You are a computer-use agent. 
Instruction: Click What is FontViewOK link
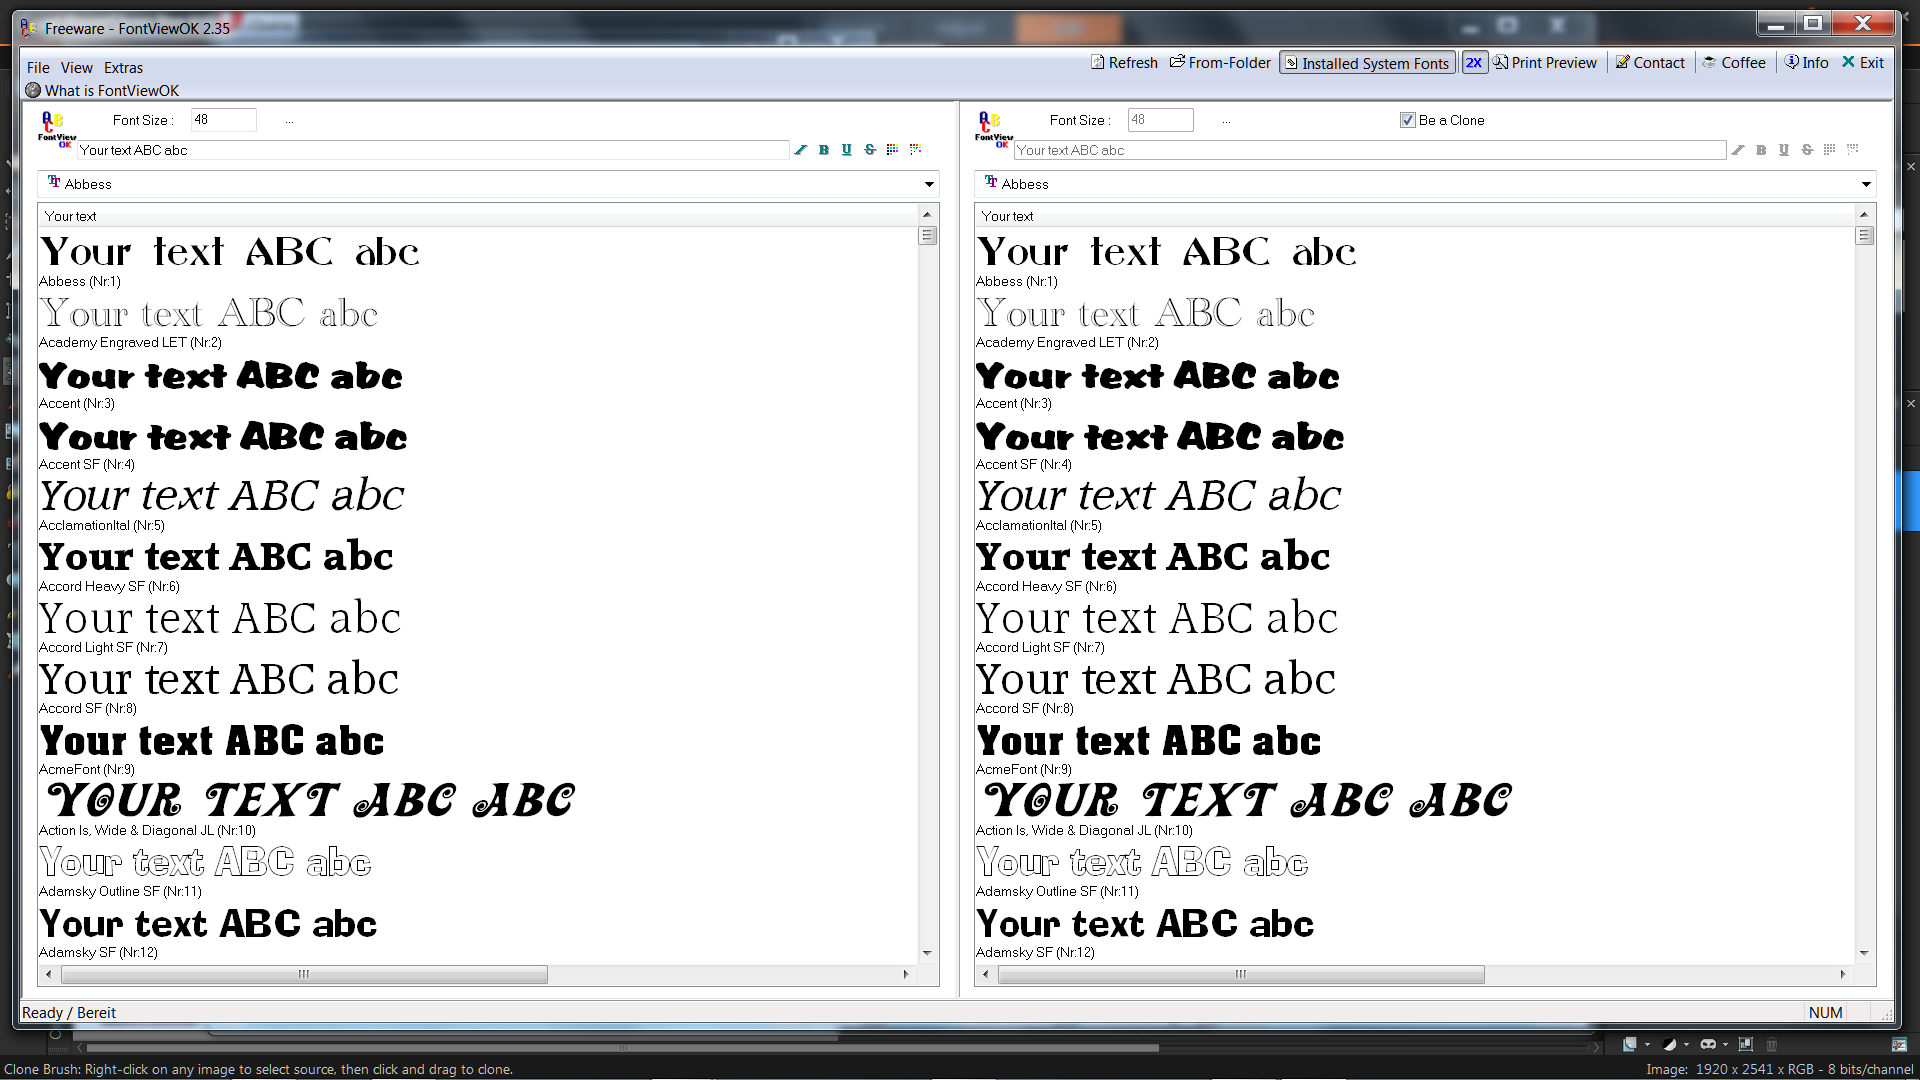(102, 91)
